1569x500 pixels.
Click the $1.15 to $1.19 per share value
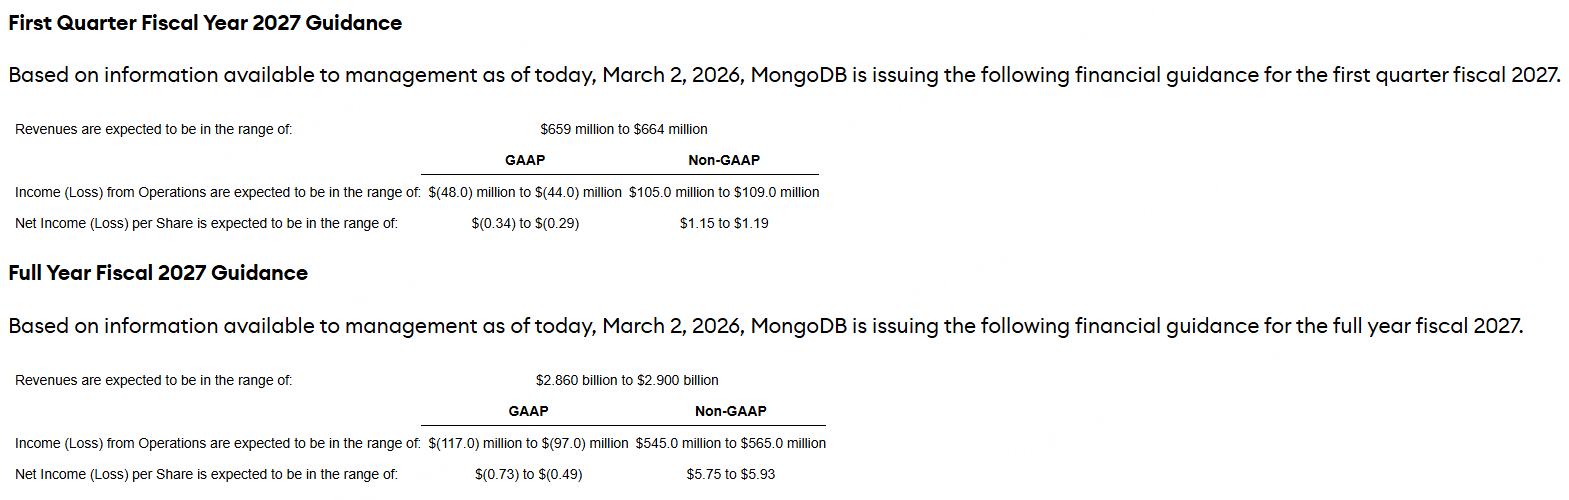tap(724, 223)
